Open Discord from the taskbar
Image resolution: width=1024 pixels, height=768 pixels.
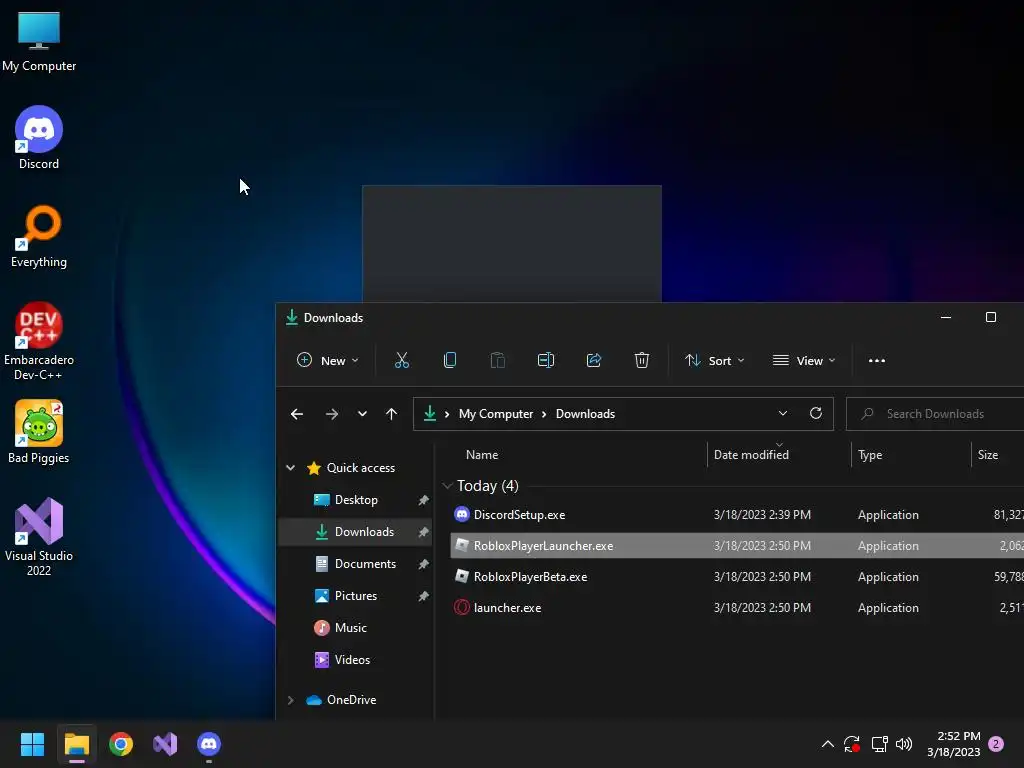[x=209, y=744]
